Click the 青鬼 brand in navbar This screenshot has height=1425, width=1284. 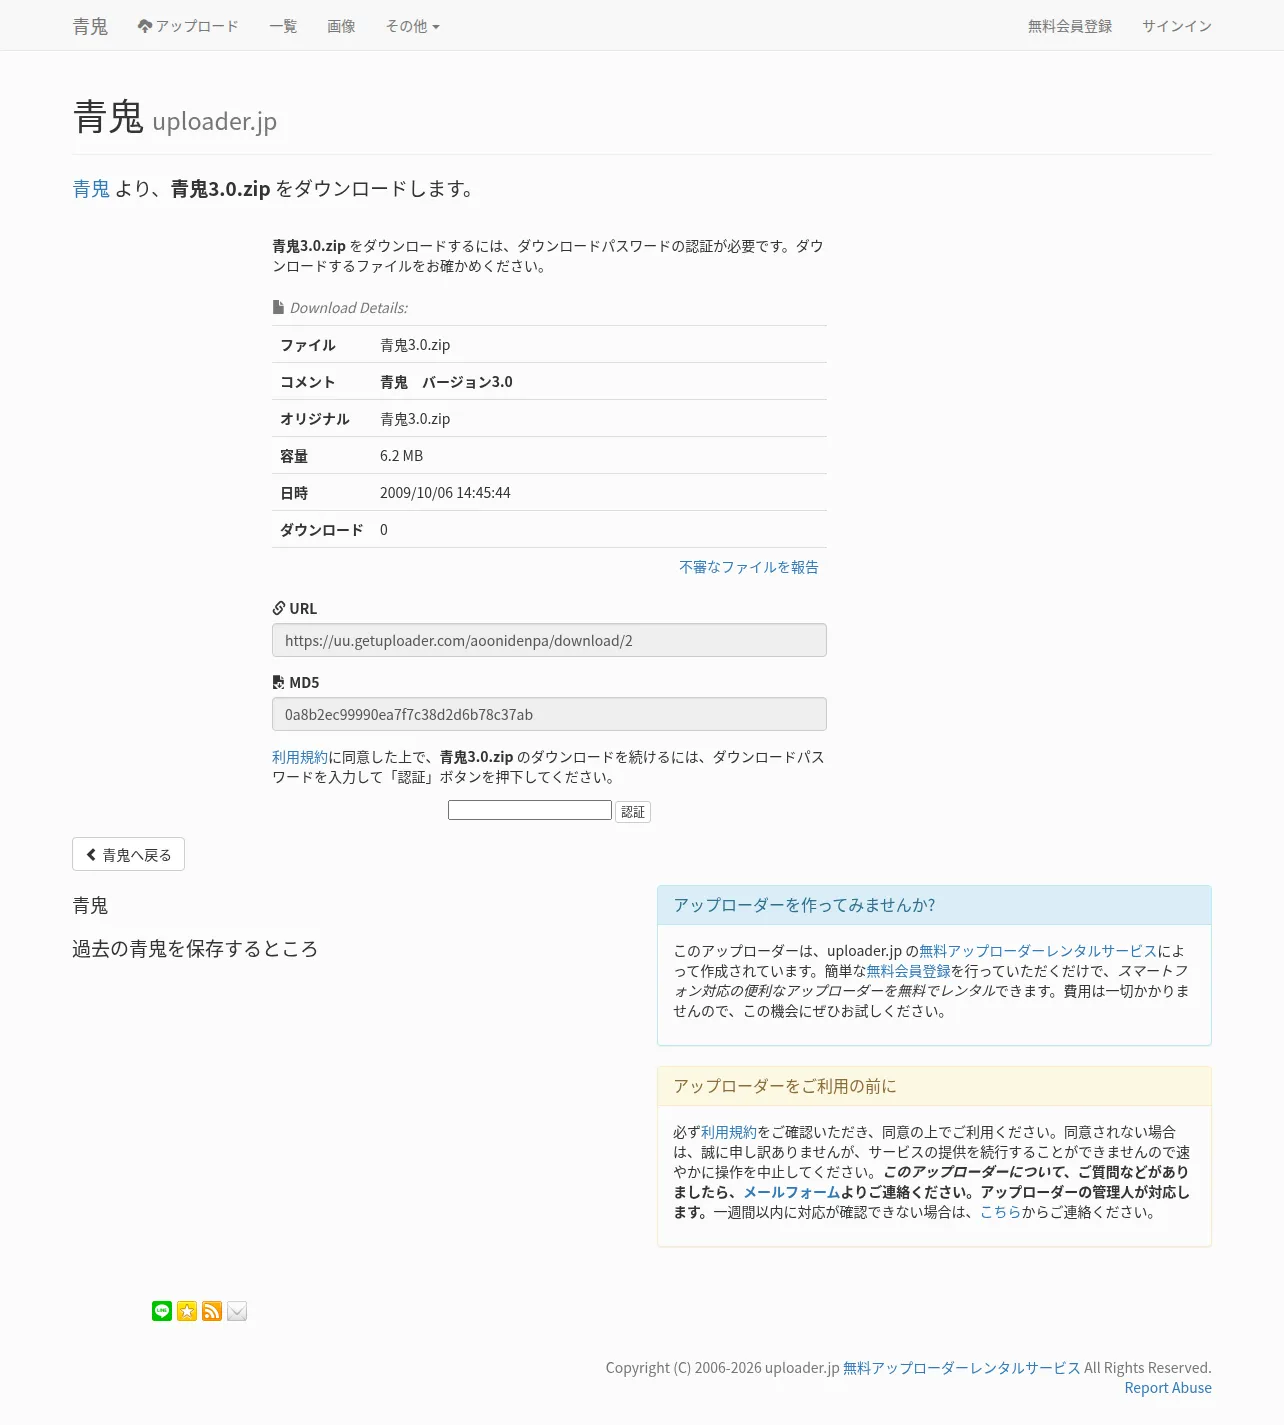click(x=90, y=26)
